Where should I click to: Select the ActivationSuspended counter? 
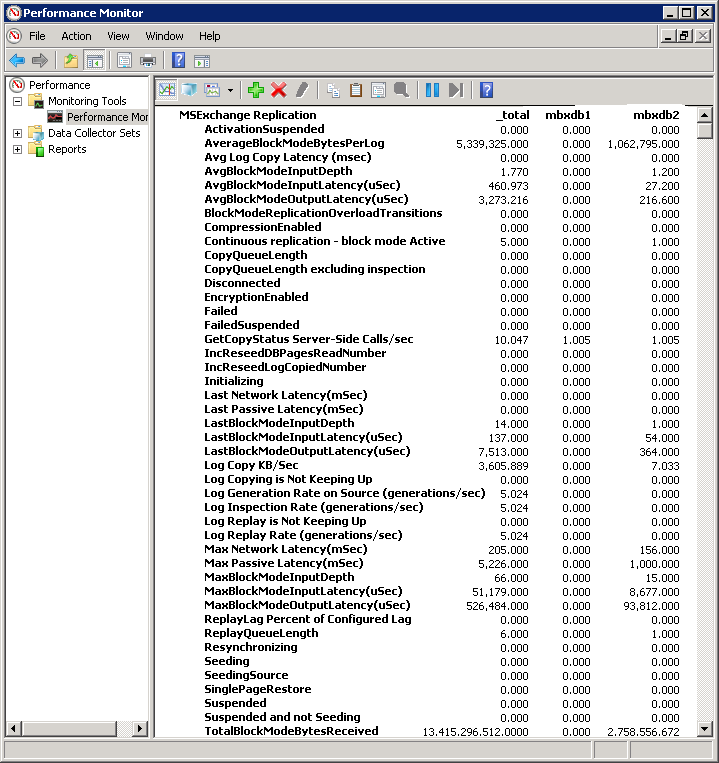264,129
